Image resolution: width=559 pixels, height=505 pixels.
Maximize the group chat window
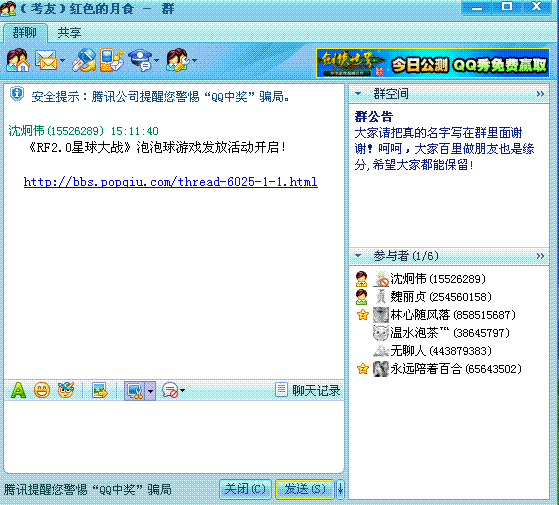point(507,7)
